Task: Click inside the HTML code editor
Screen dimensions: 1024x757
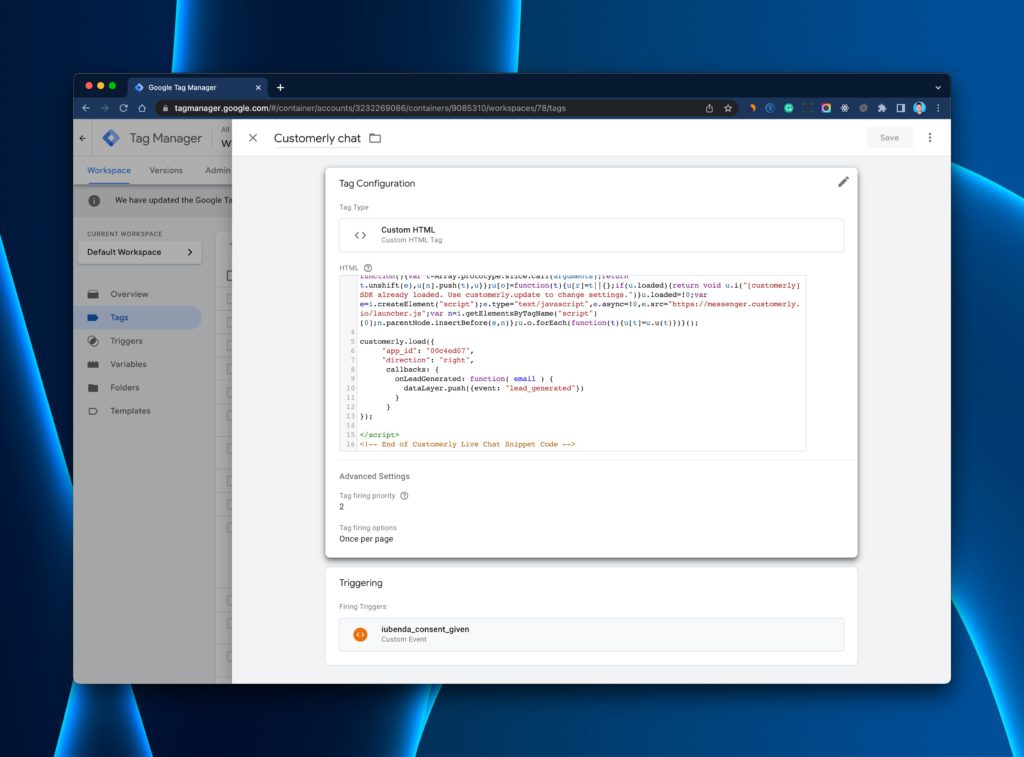Action: pyautogui.click(x=572, y=363)
